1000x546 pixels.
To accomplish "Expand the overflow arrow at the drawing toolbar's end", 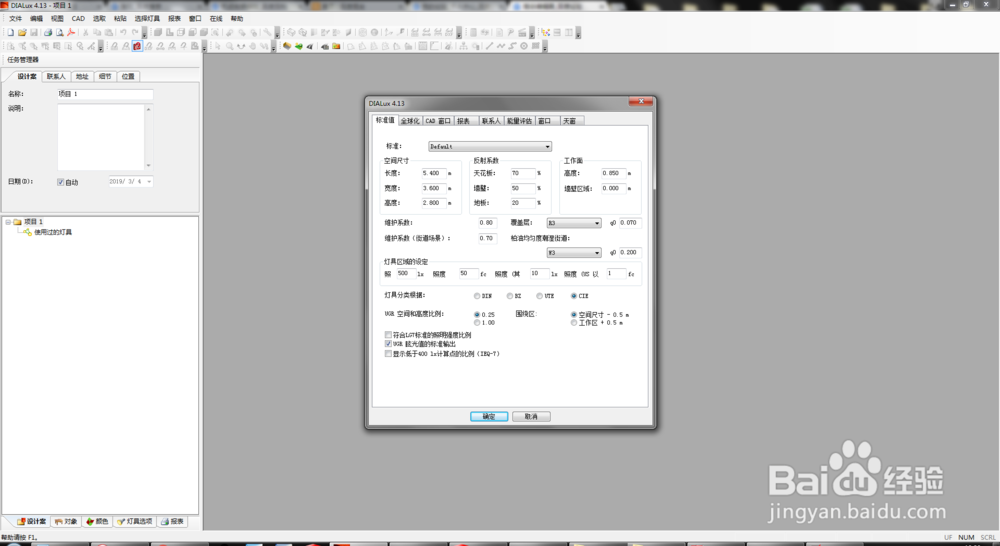I will tap(545, 46).
